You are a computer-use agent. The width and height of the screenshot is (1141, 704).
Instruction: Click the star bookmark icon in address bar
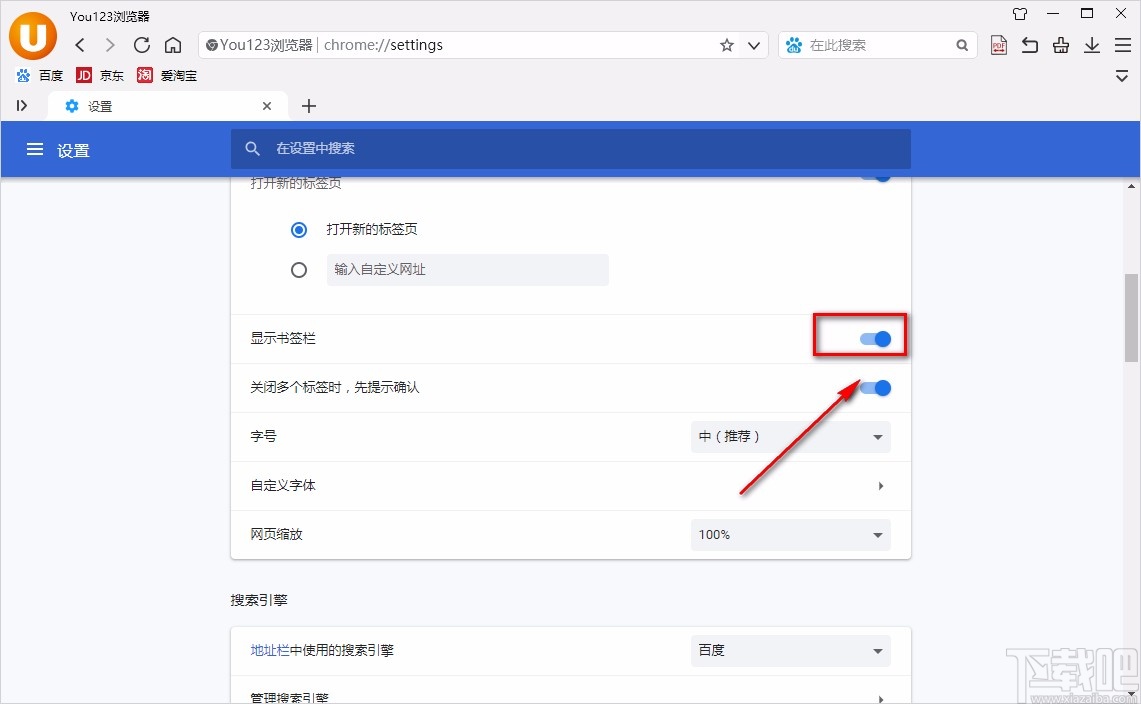pyautogui.click(x=727, y=45)
